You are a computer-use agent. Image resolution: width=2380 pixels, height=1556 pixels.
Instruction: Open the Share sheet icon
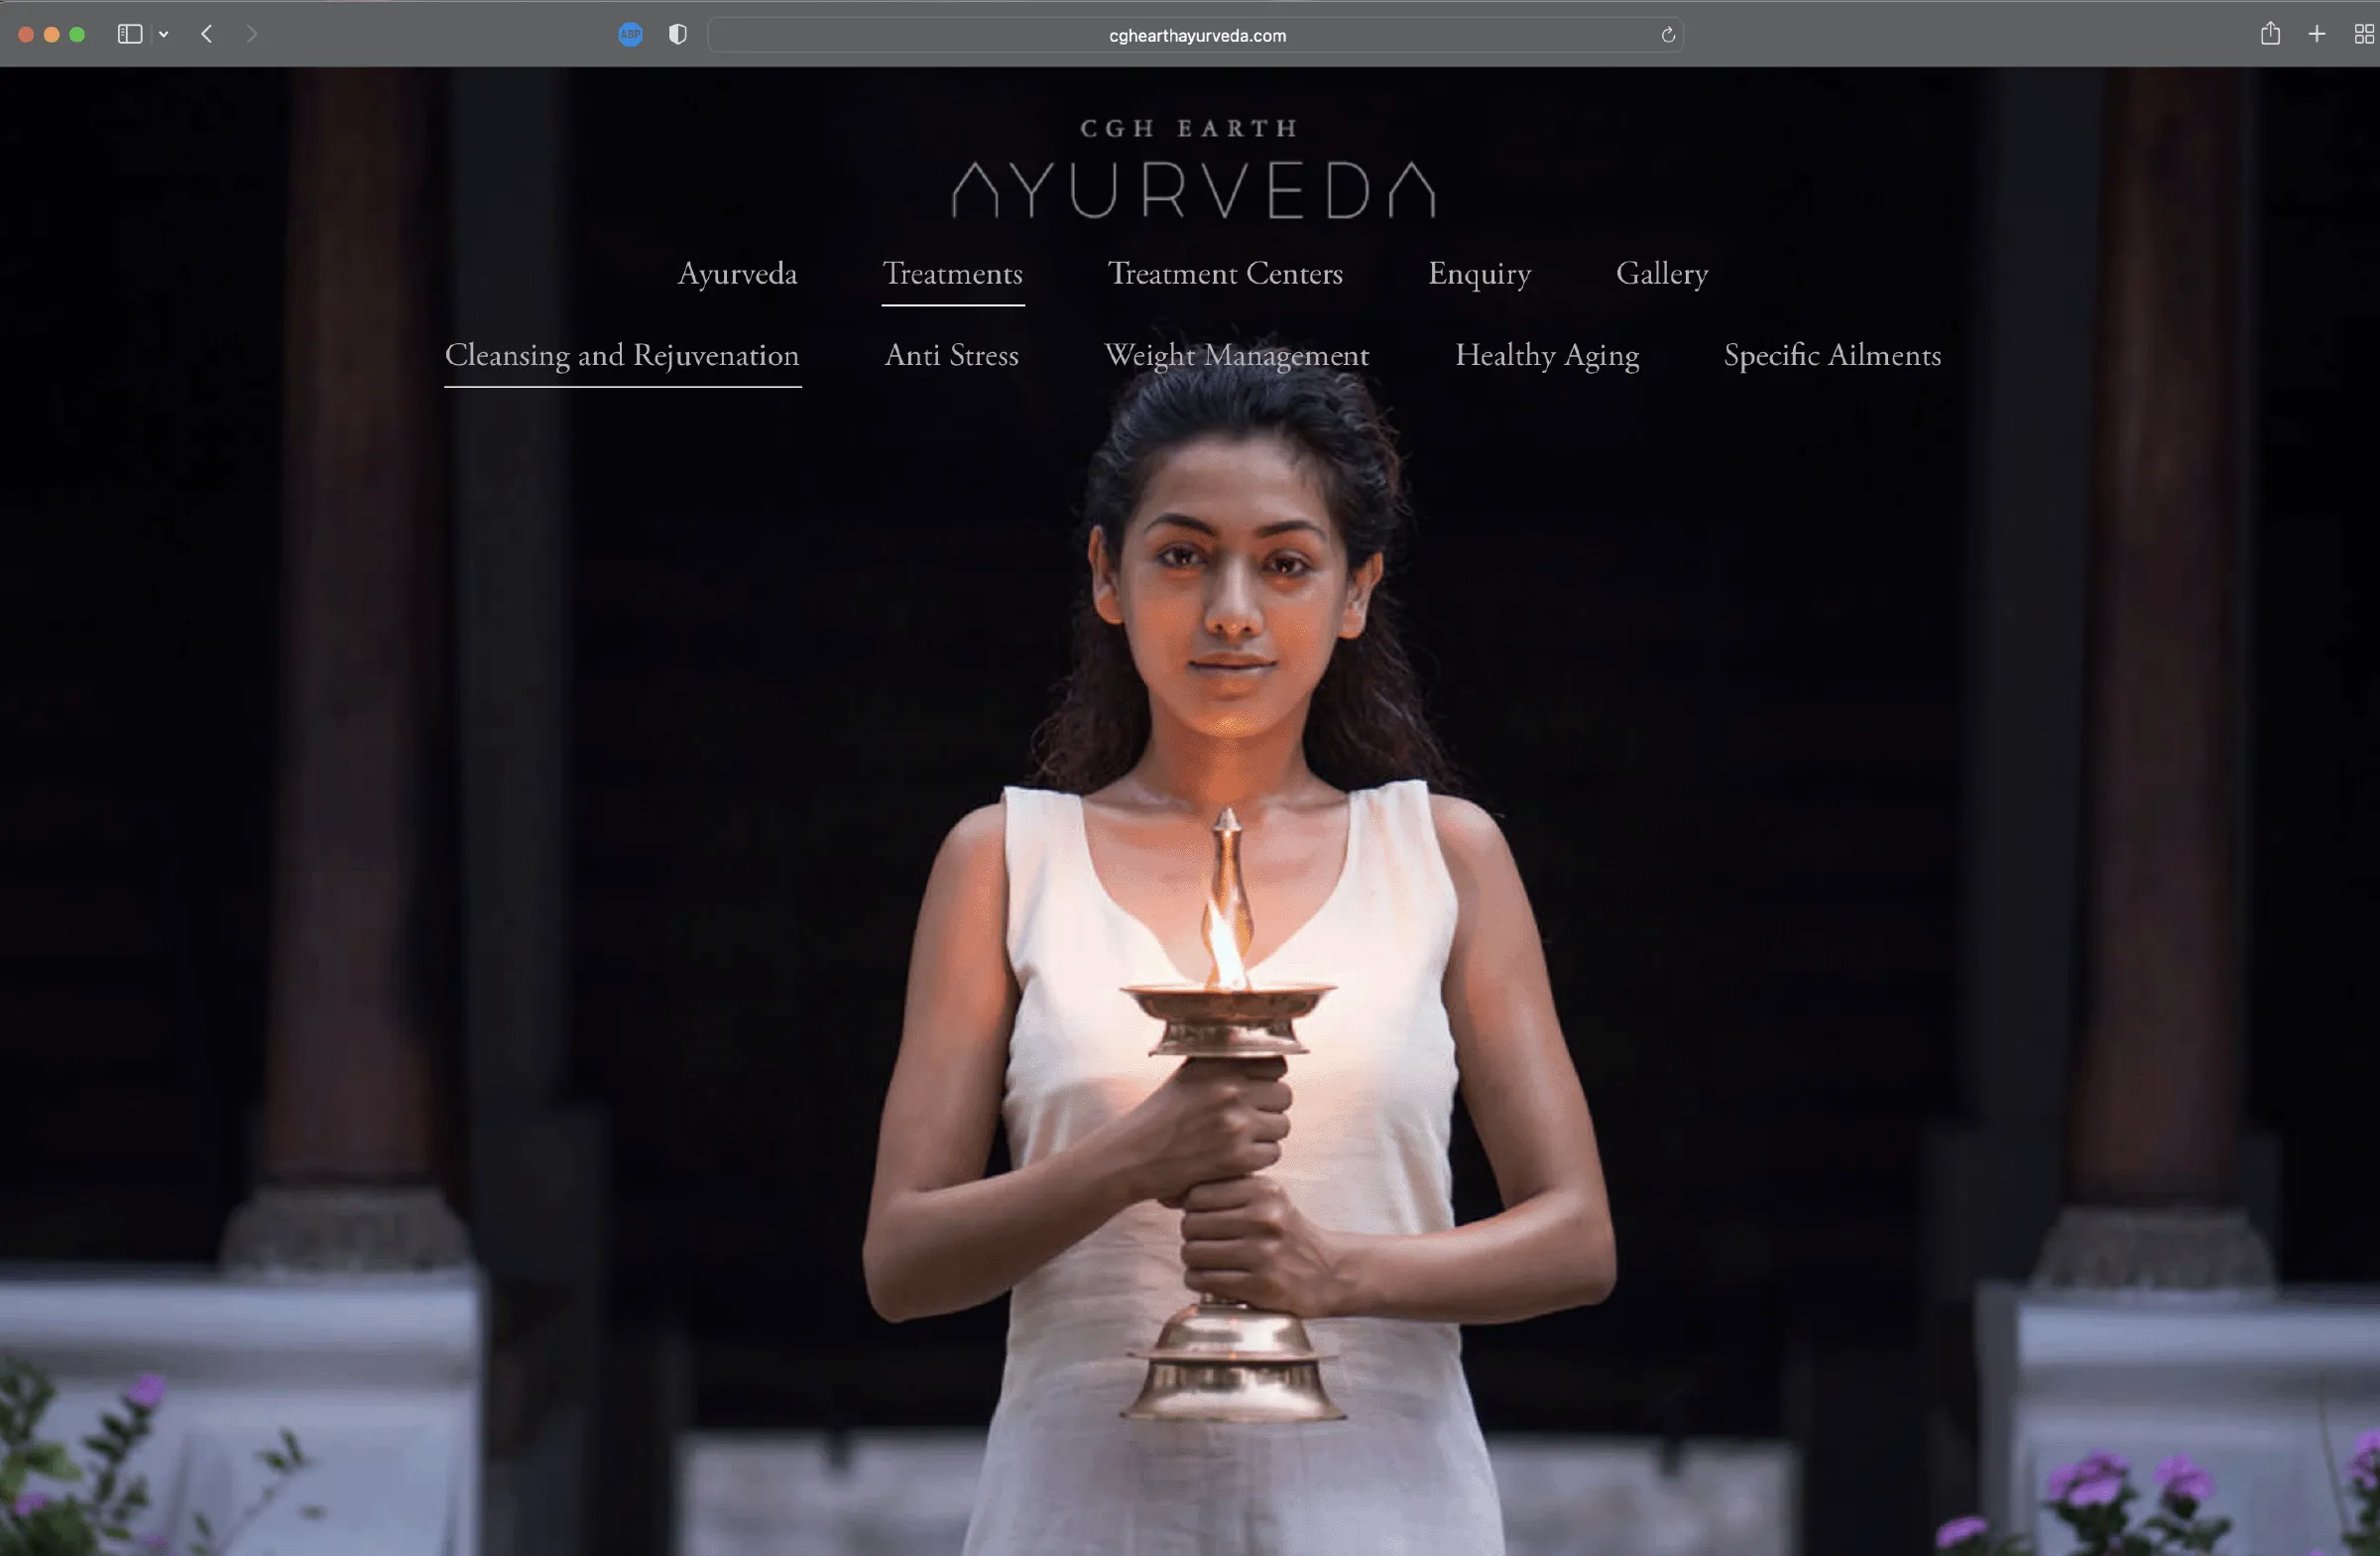point(2271,34)
